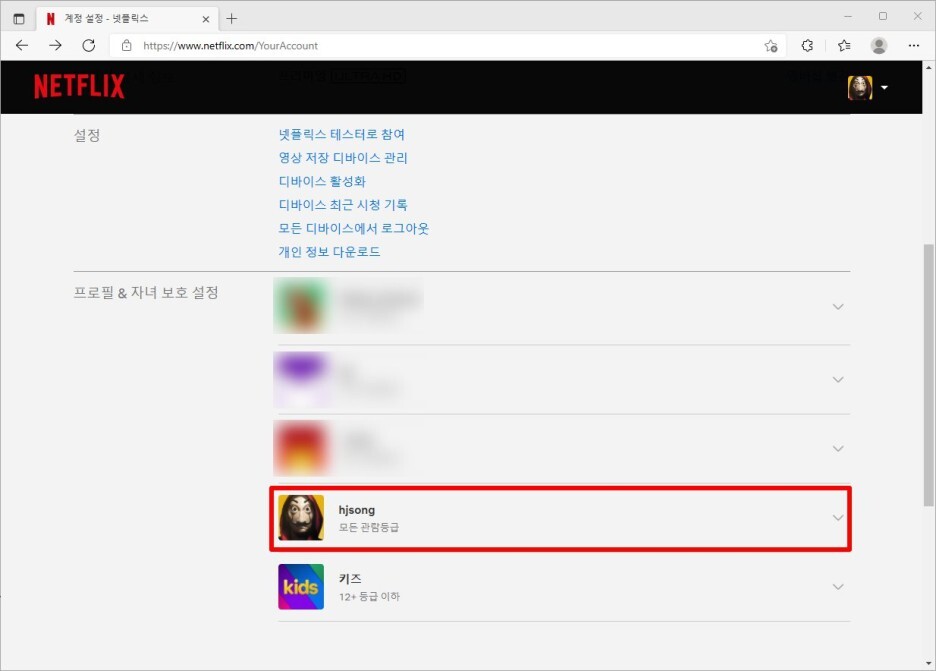Click 모든 디바이스에서 로그아웃 link

tap(354, 228)
